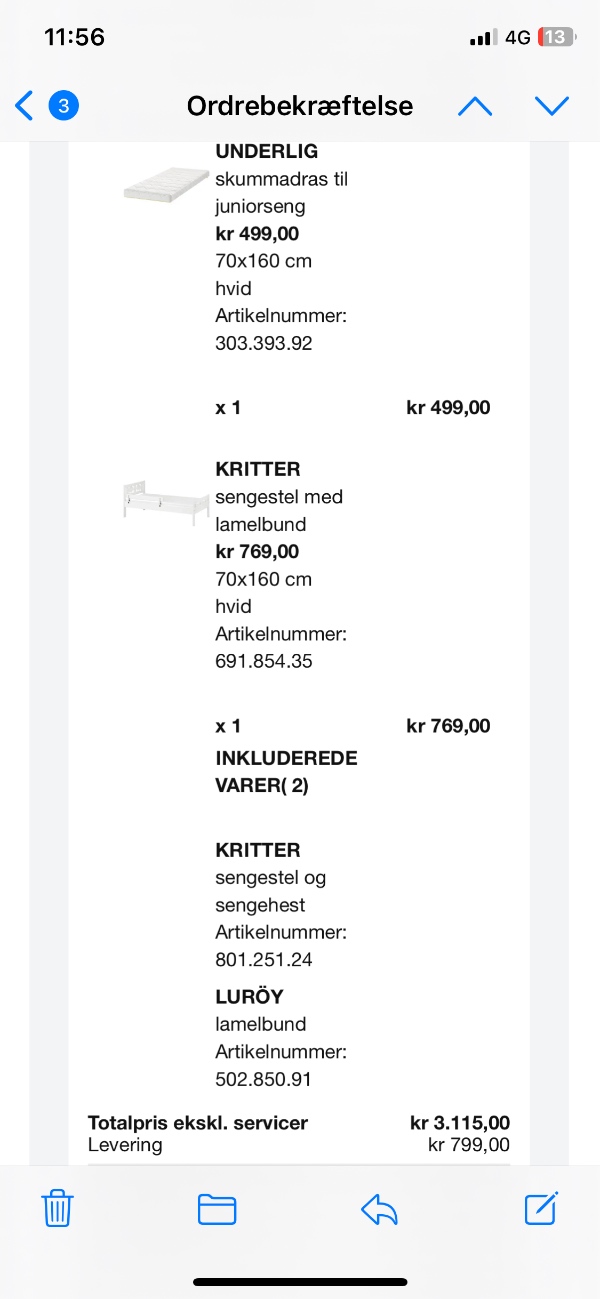Open the folder icon to move this email
This screenshot has width=600, height=1299.
[x=217, y=1209]
